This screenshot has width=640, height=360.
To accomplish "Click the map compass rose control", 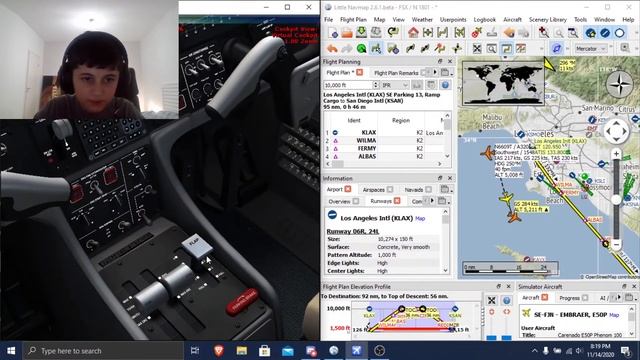I will (619, 84).
